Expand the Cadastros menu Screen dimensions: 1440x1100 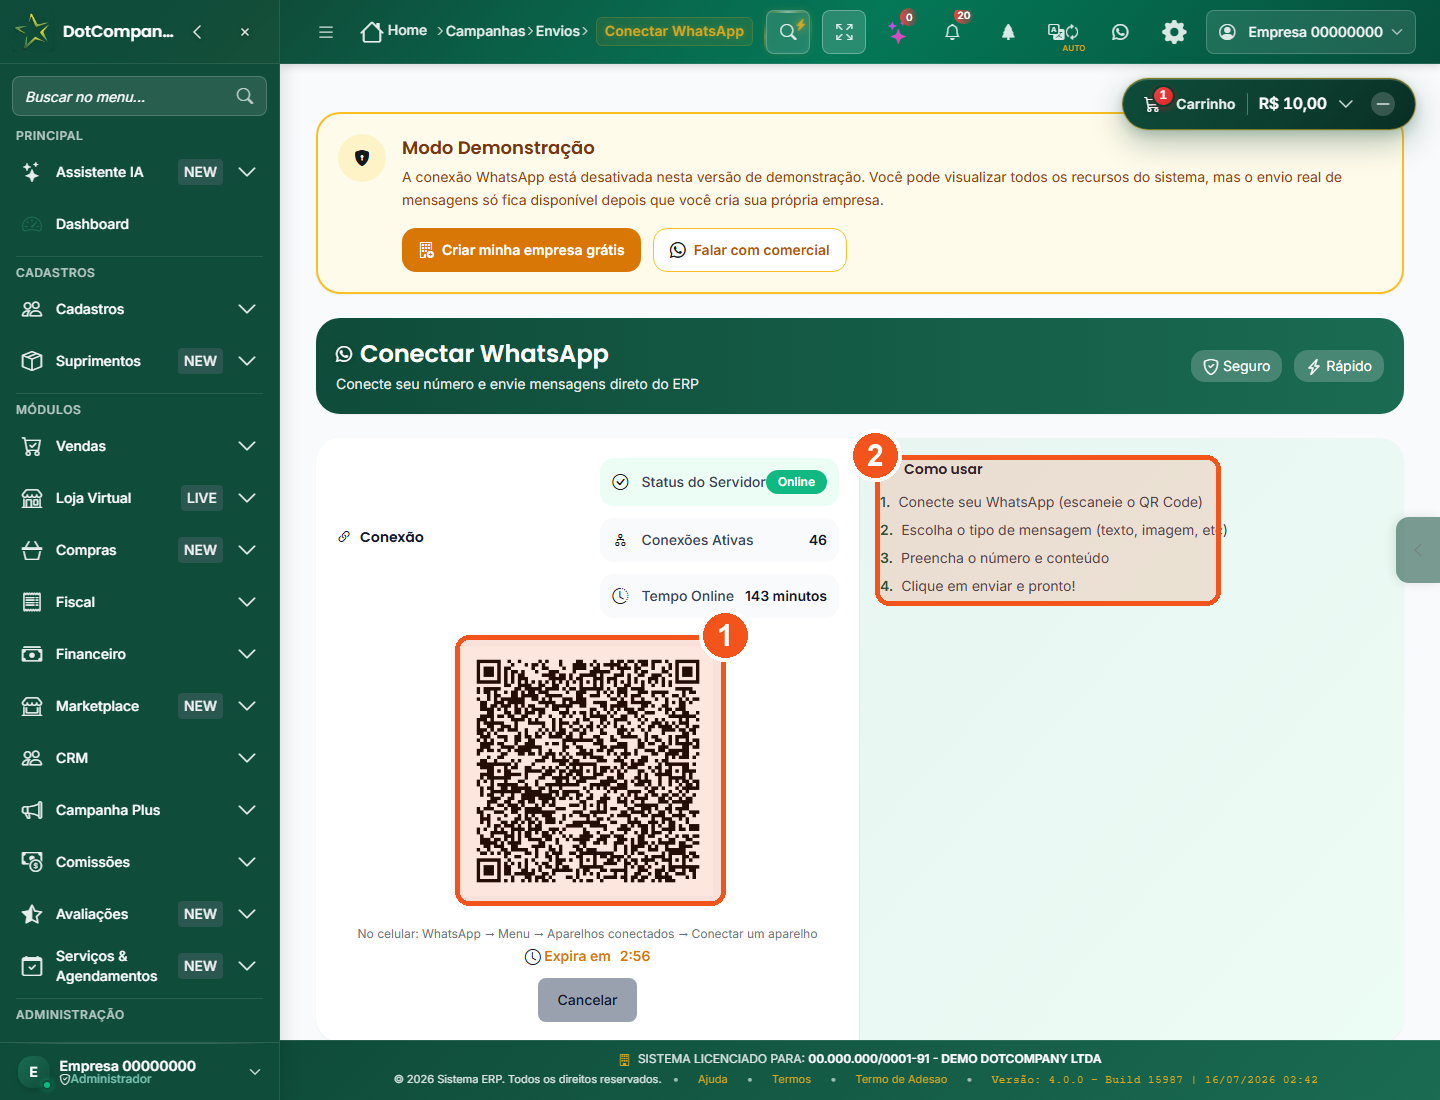coord(139,309)
